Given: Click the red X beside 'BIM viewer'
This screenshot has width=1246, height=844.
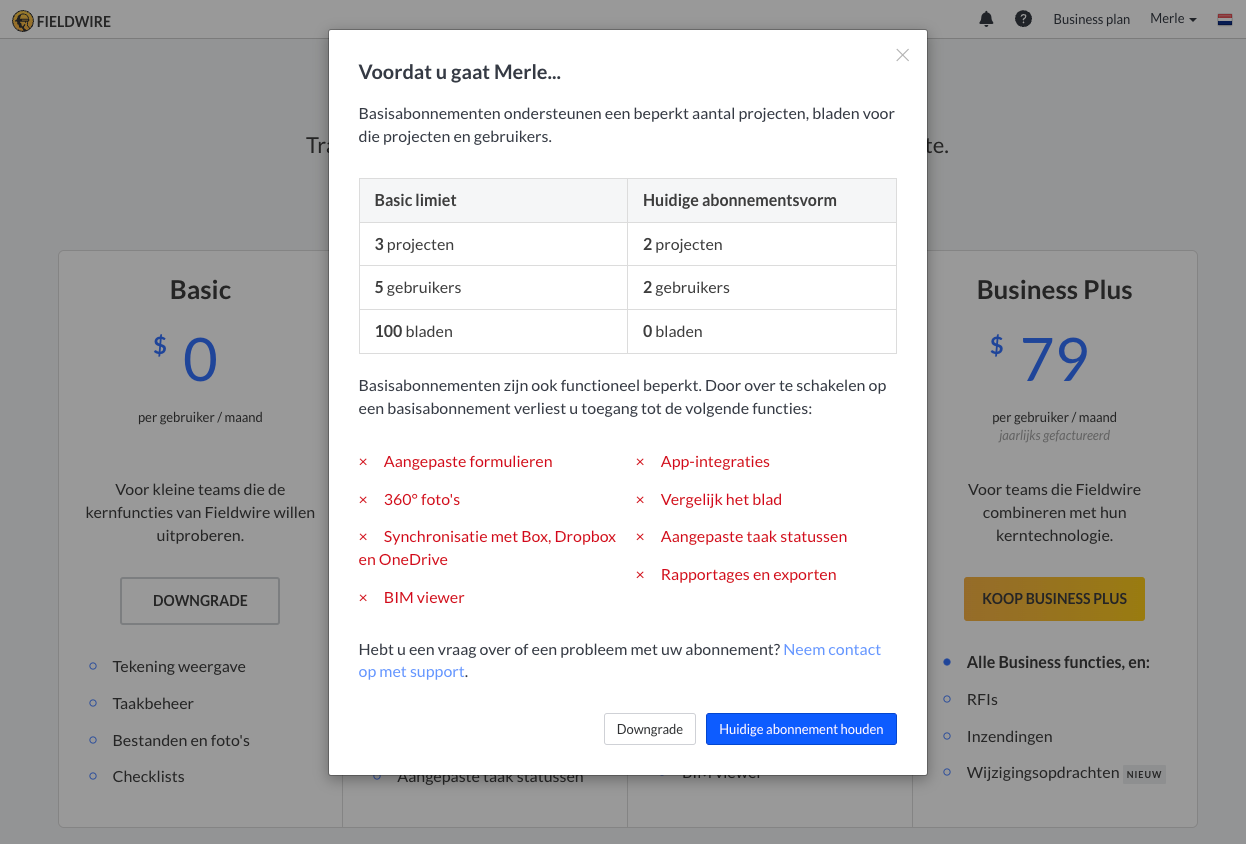Looking at the screenshot, I should [363, 598].
